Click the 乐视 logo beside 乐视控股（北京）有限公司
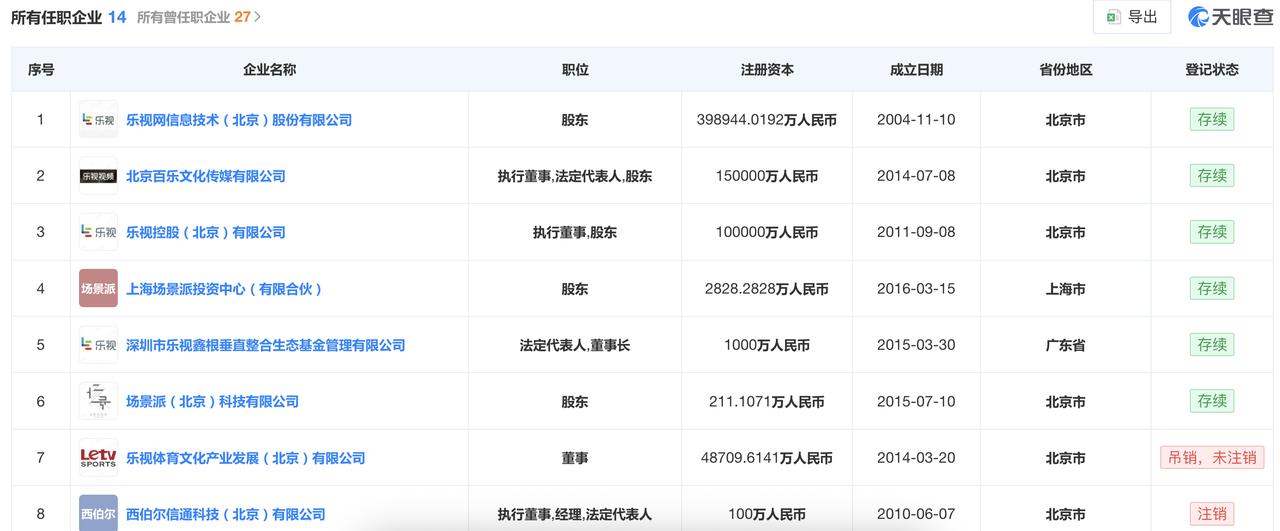This screenshot has width=1280, height=531. tap(98, 232)
